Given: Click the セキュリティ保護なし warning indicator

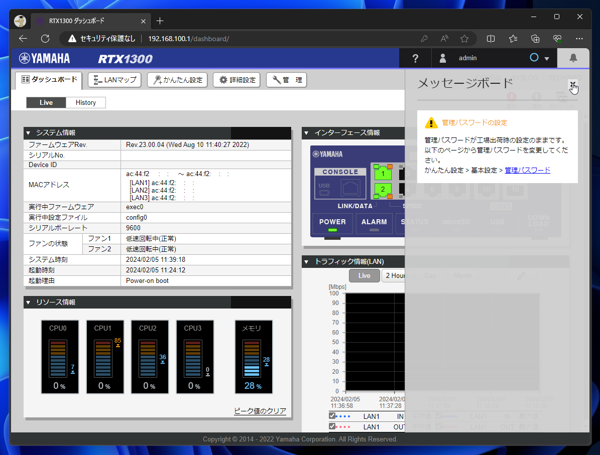Looking at the screenshot, I should [102, 39].
